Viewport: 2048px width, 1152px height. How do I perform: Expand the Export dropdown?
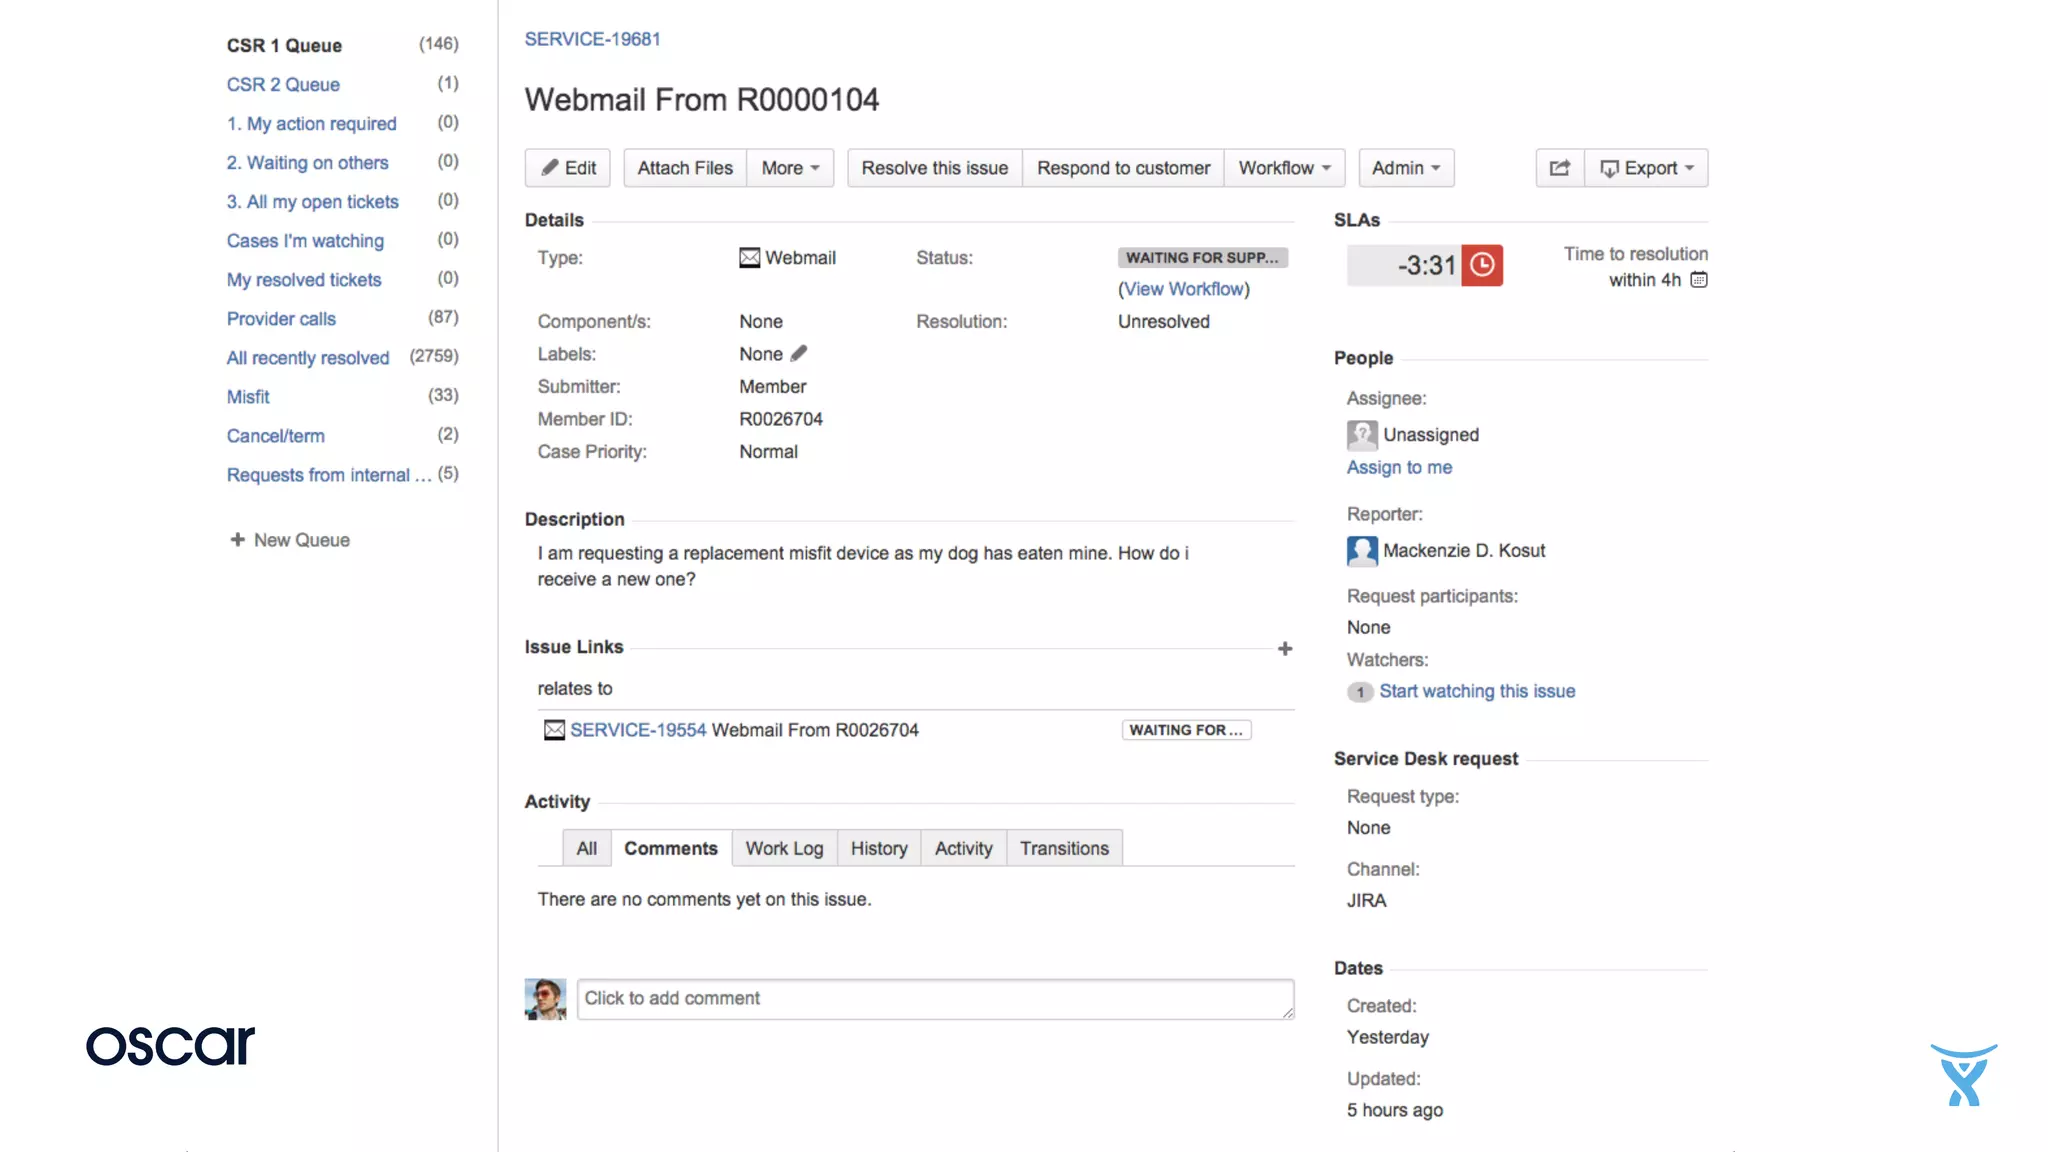tap(1647, 168)
